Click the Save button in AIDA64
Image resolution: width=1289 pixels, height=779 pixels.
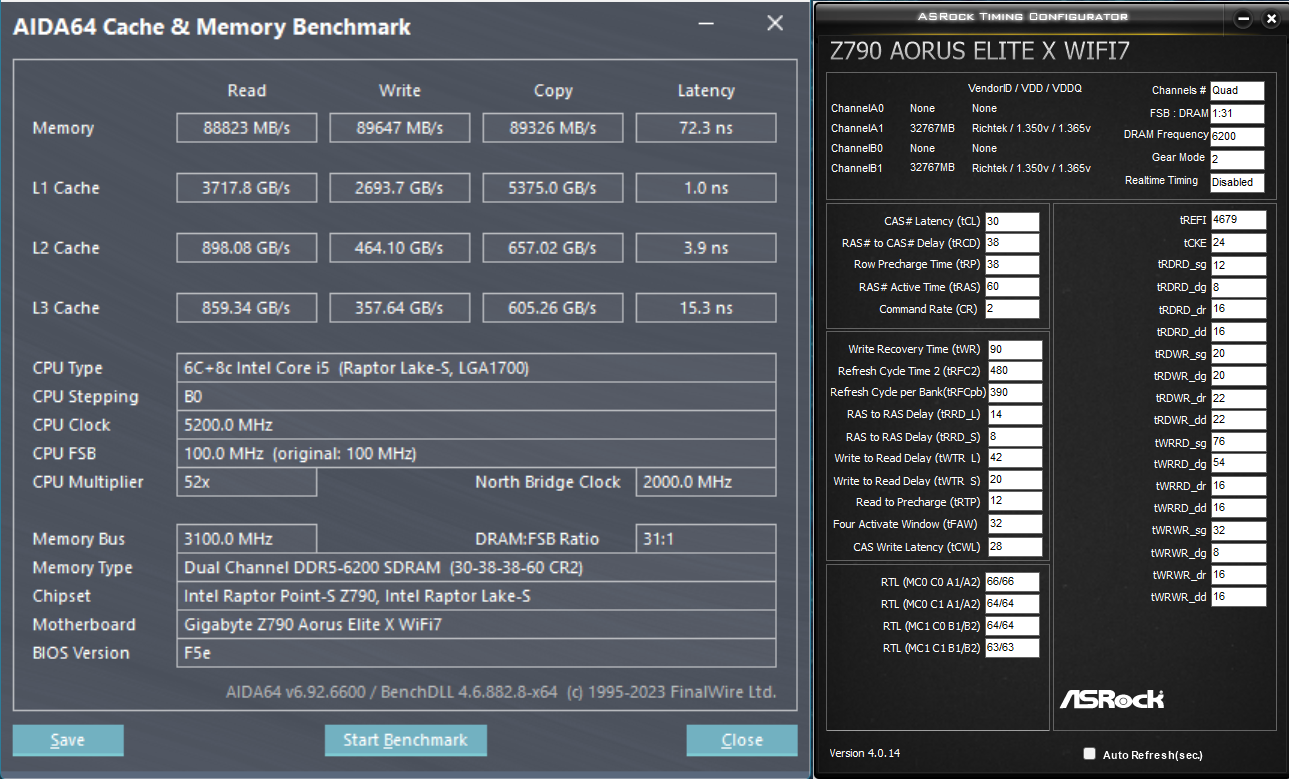click(x=68, y=740)
